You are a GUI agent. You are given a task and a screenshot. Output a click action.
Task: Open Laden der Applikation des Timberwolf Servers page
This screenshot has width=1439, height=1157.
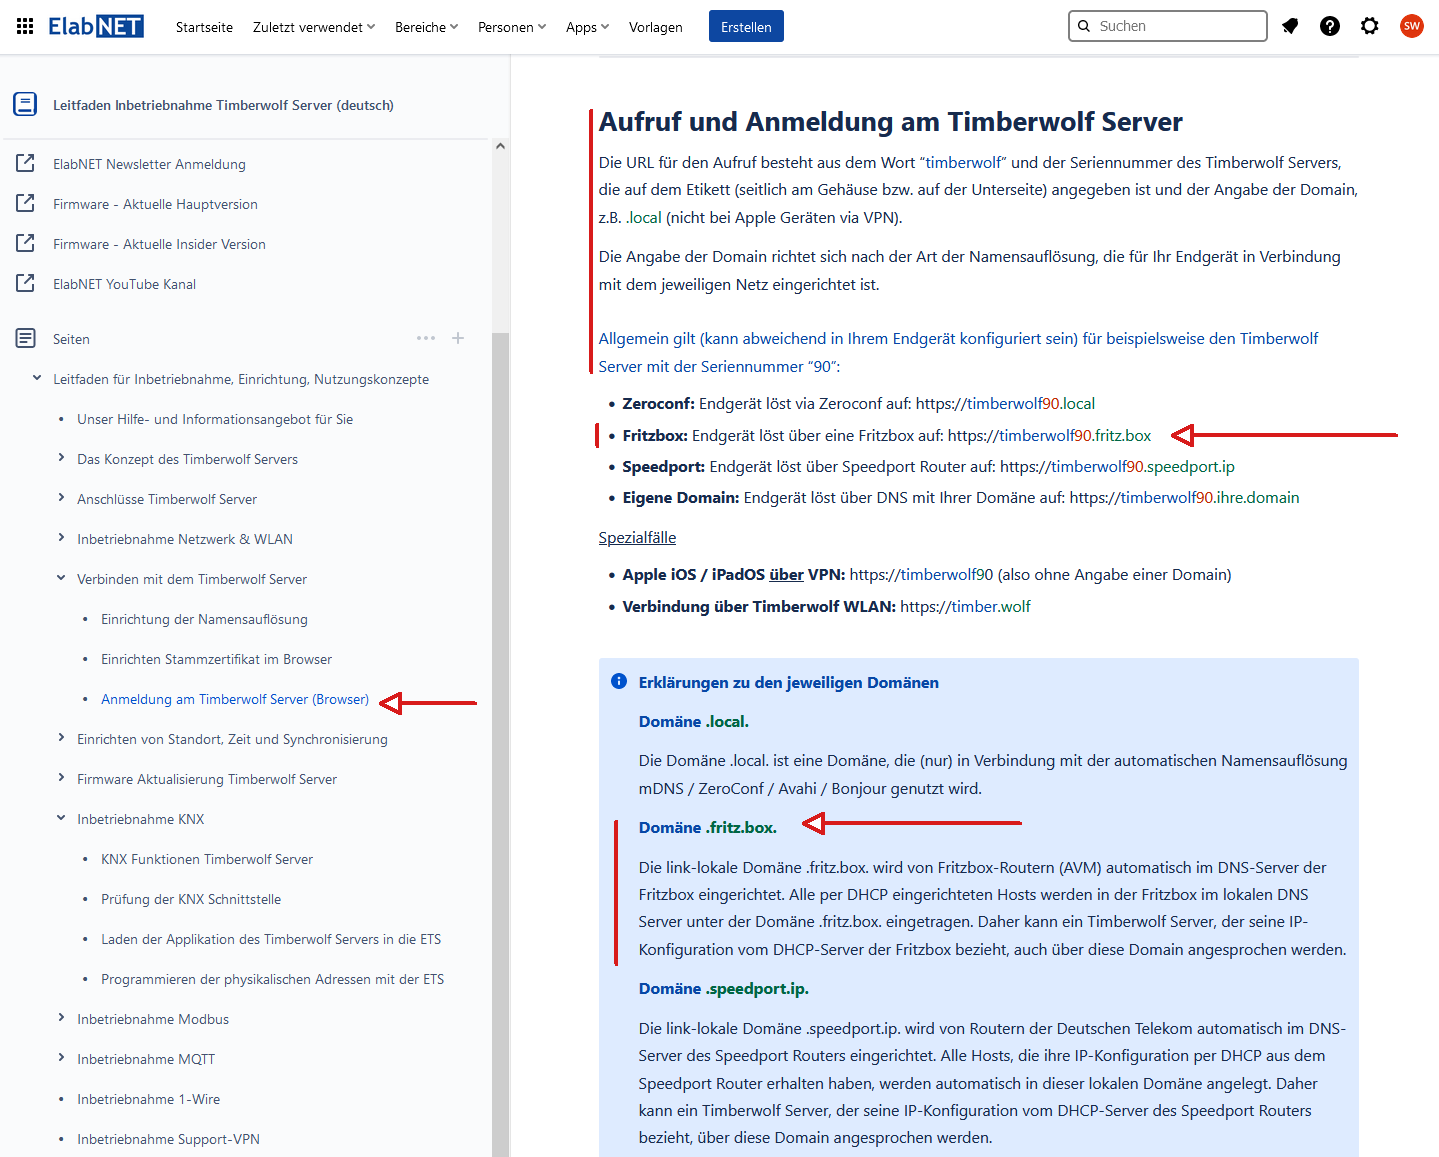tap(271, 939)
